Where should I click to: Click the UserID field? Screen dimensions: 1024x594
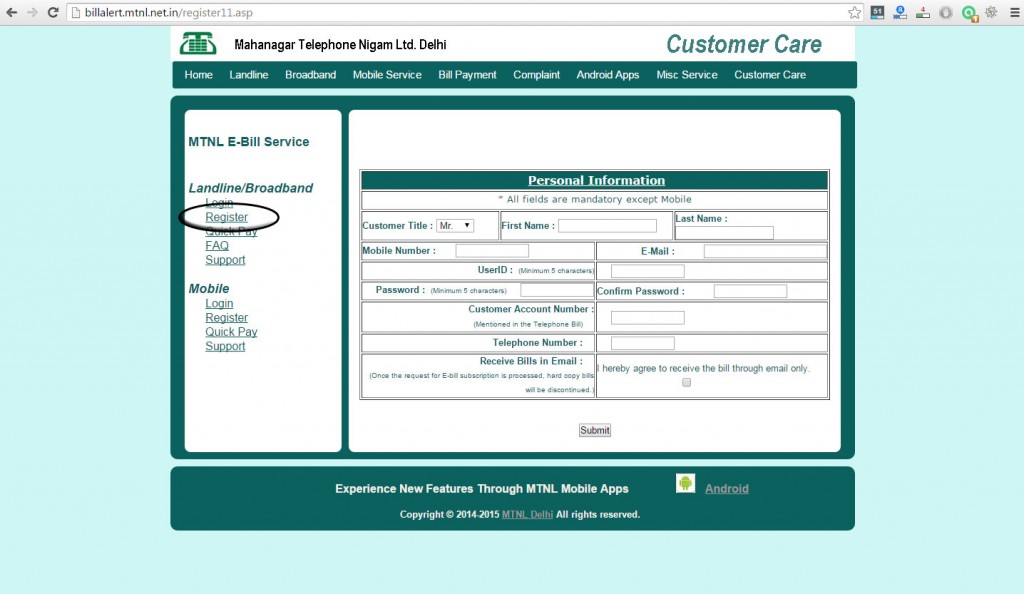tap(648, 271)
